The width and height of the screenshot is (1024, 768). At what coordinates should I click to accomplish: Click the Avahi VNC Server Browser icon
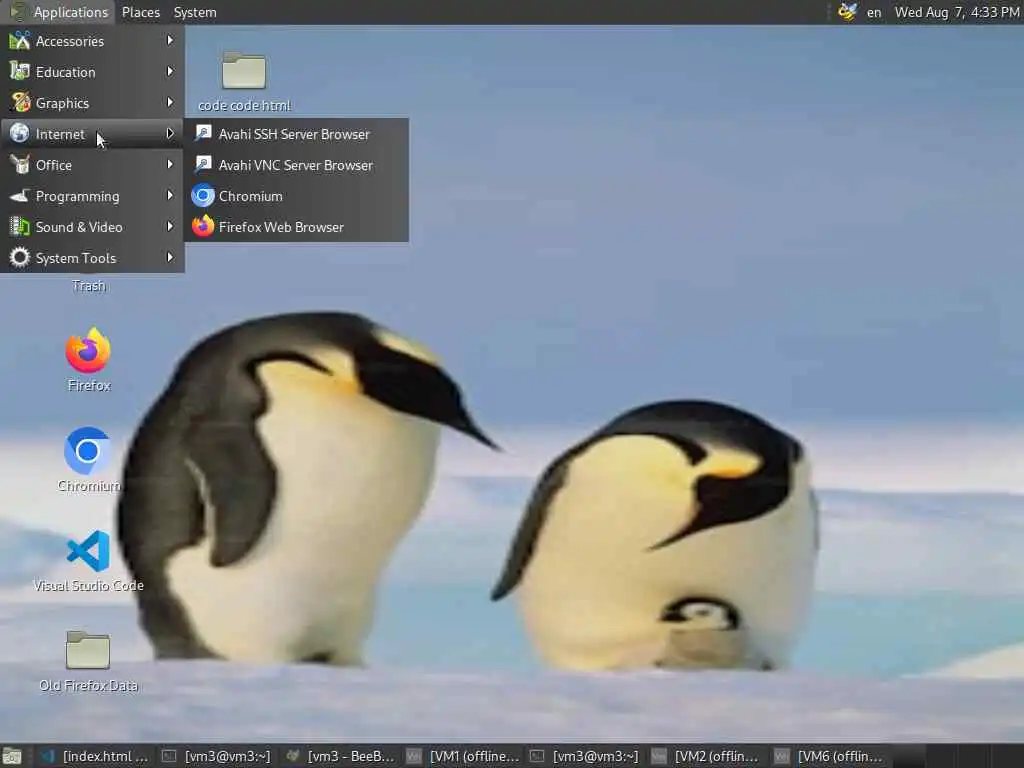[x=203, y=164]
